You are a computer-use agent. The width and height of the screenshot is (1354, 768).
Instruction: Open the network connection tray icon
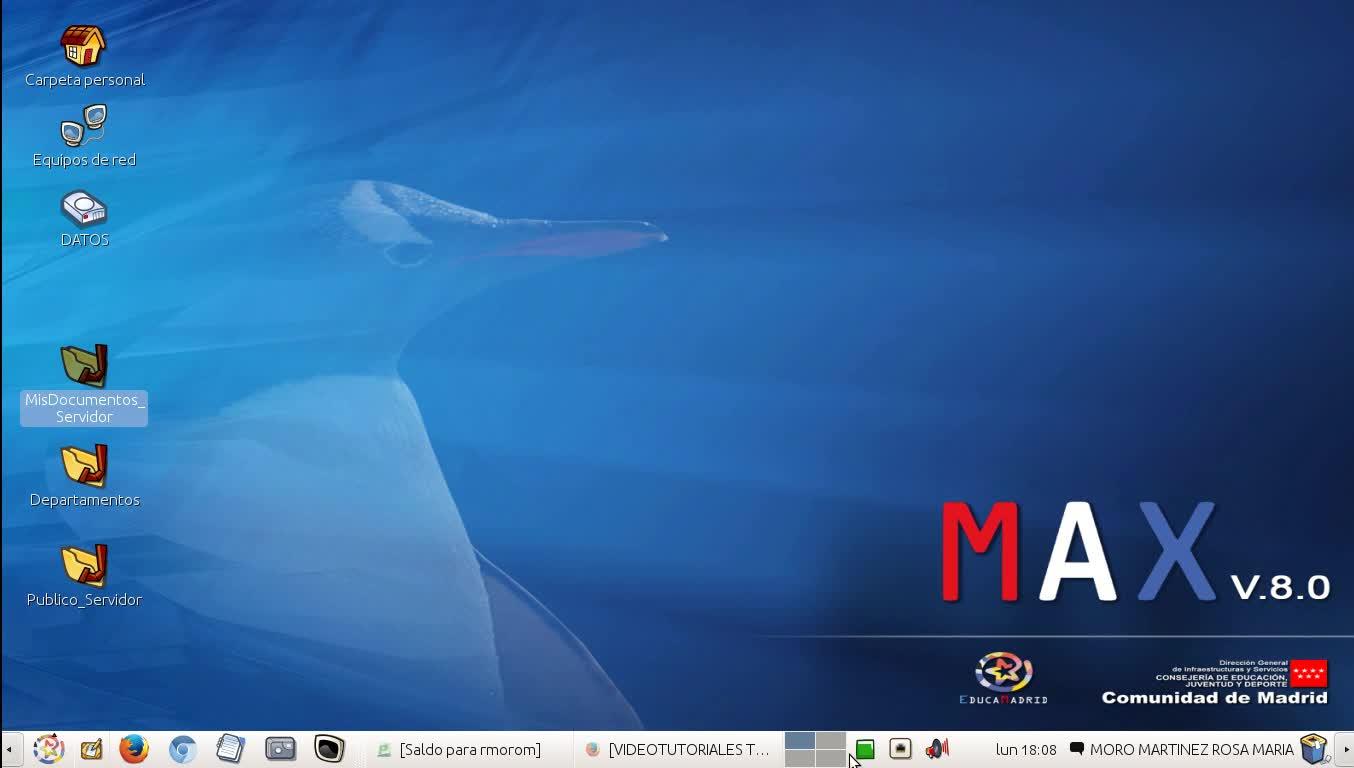(900, 749)
